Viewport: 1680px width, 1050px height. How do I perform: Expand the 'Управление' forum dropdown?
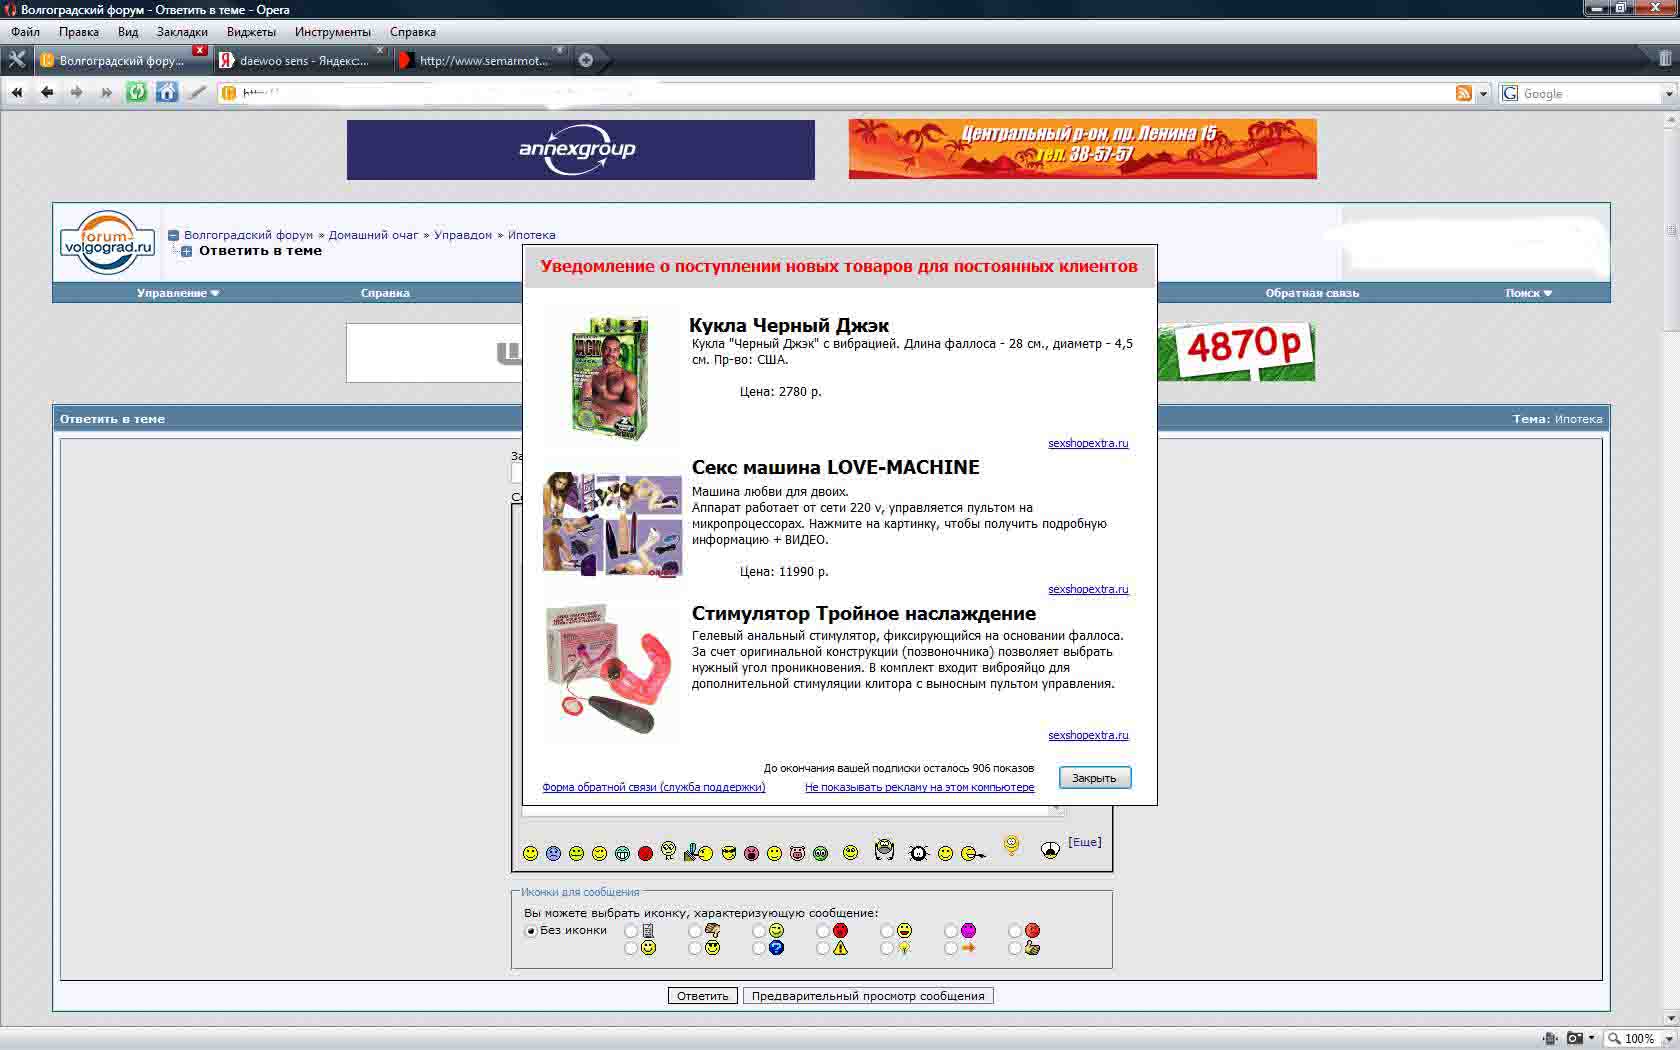(x=178, y=293)
